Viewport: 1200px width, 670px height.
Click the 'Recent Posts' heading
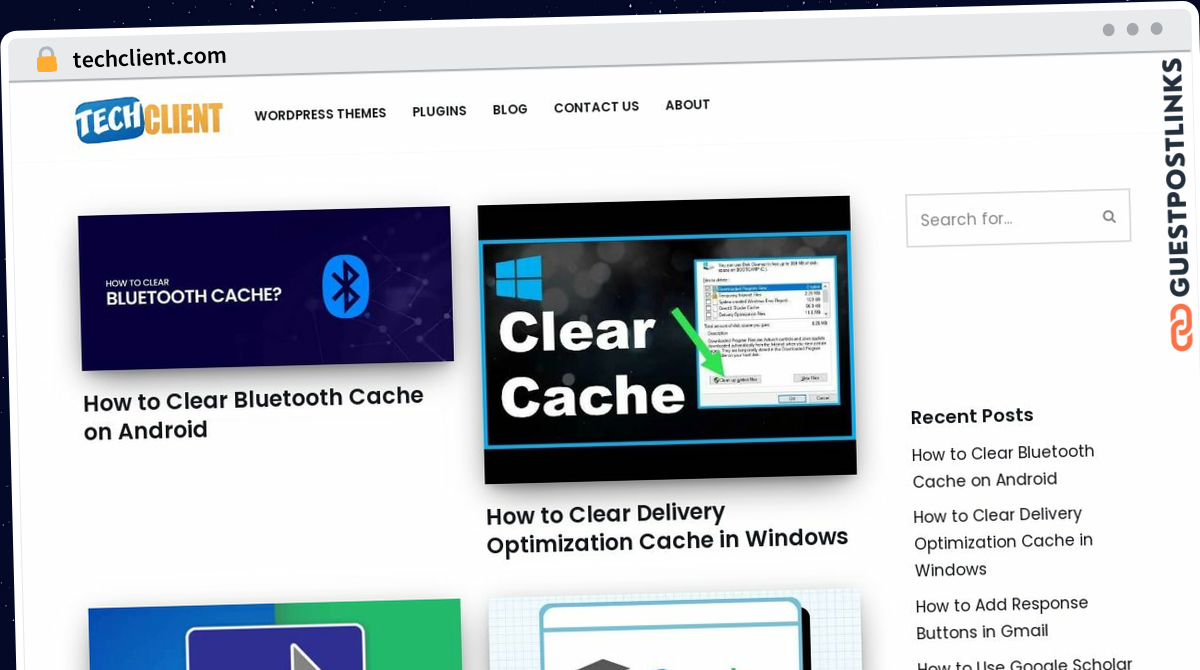pyautogui.click(x=972, y=416)
